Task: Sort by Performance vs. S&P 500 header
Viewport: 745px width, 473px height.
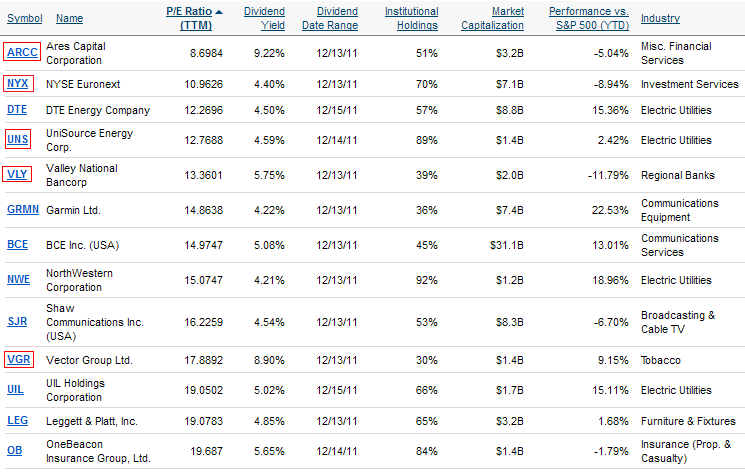Action: click(589, 19)
